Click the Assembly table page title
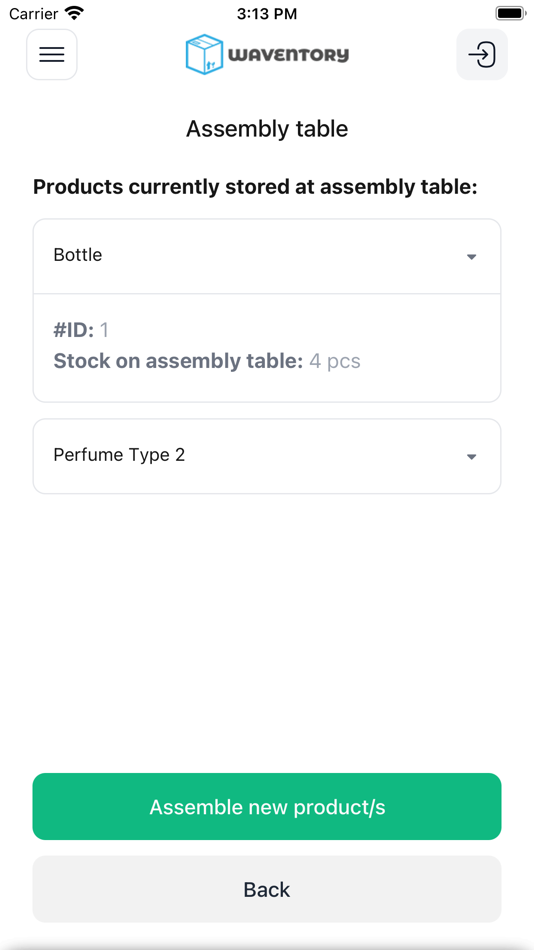 [267, 129]
